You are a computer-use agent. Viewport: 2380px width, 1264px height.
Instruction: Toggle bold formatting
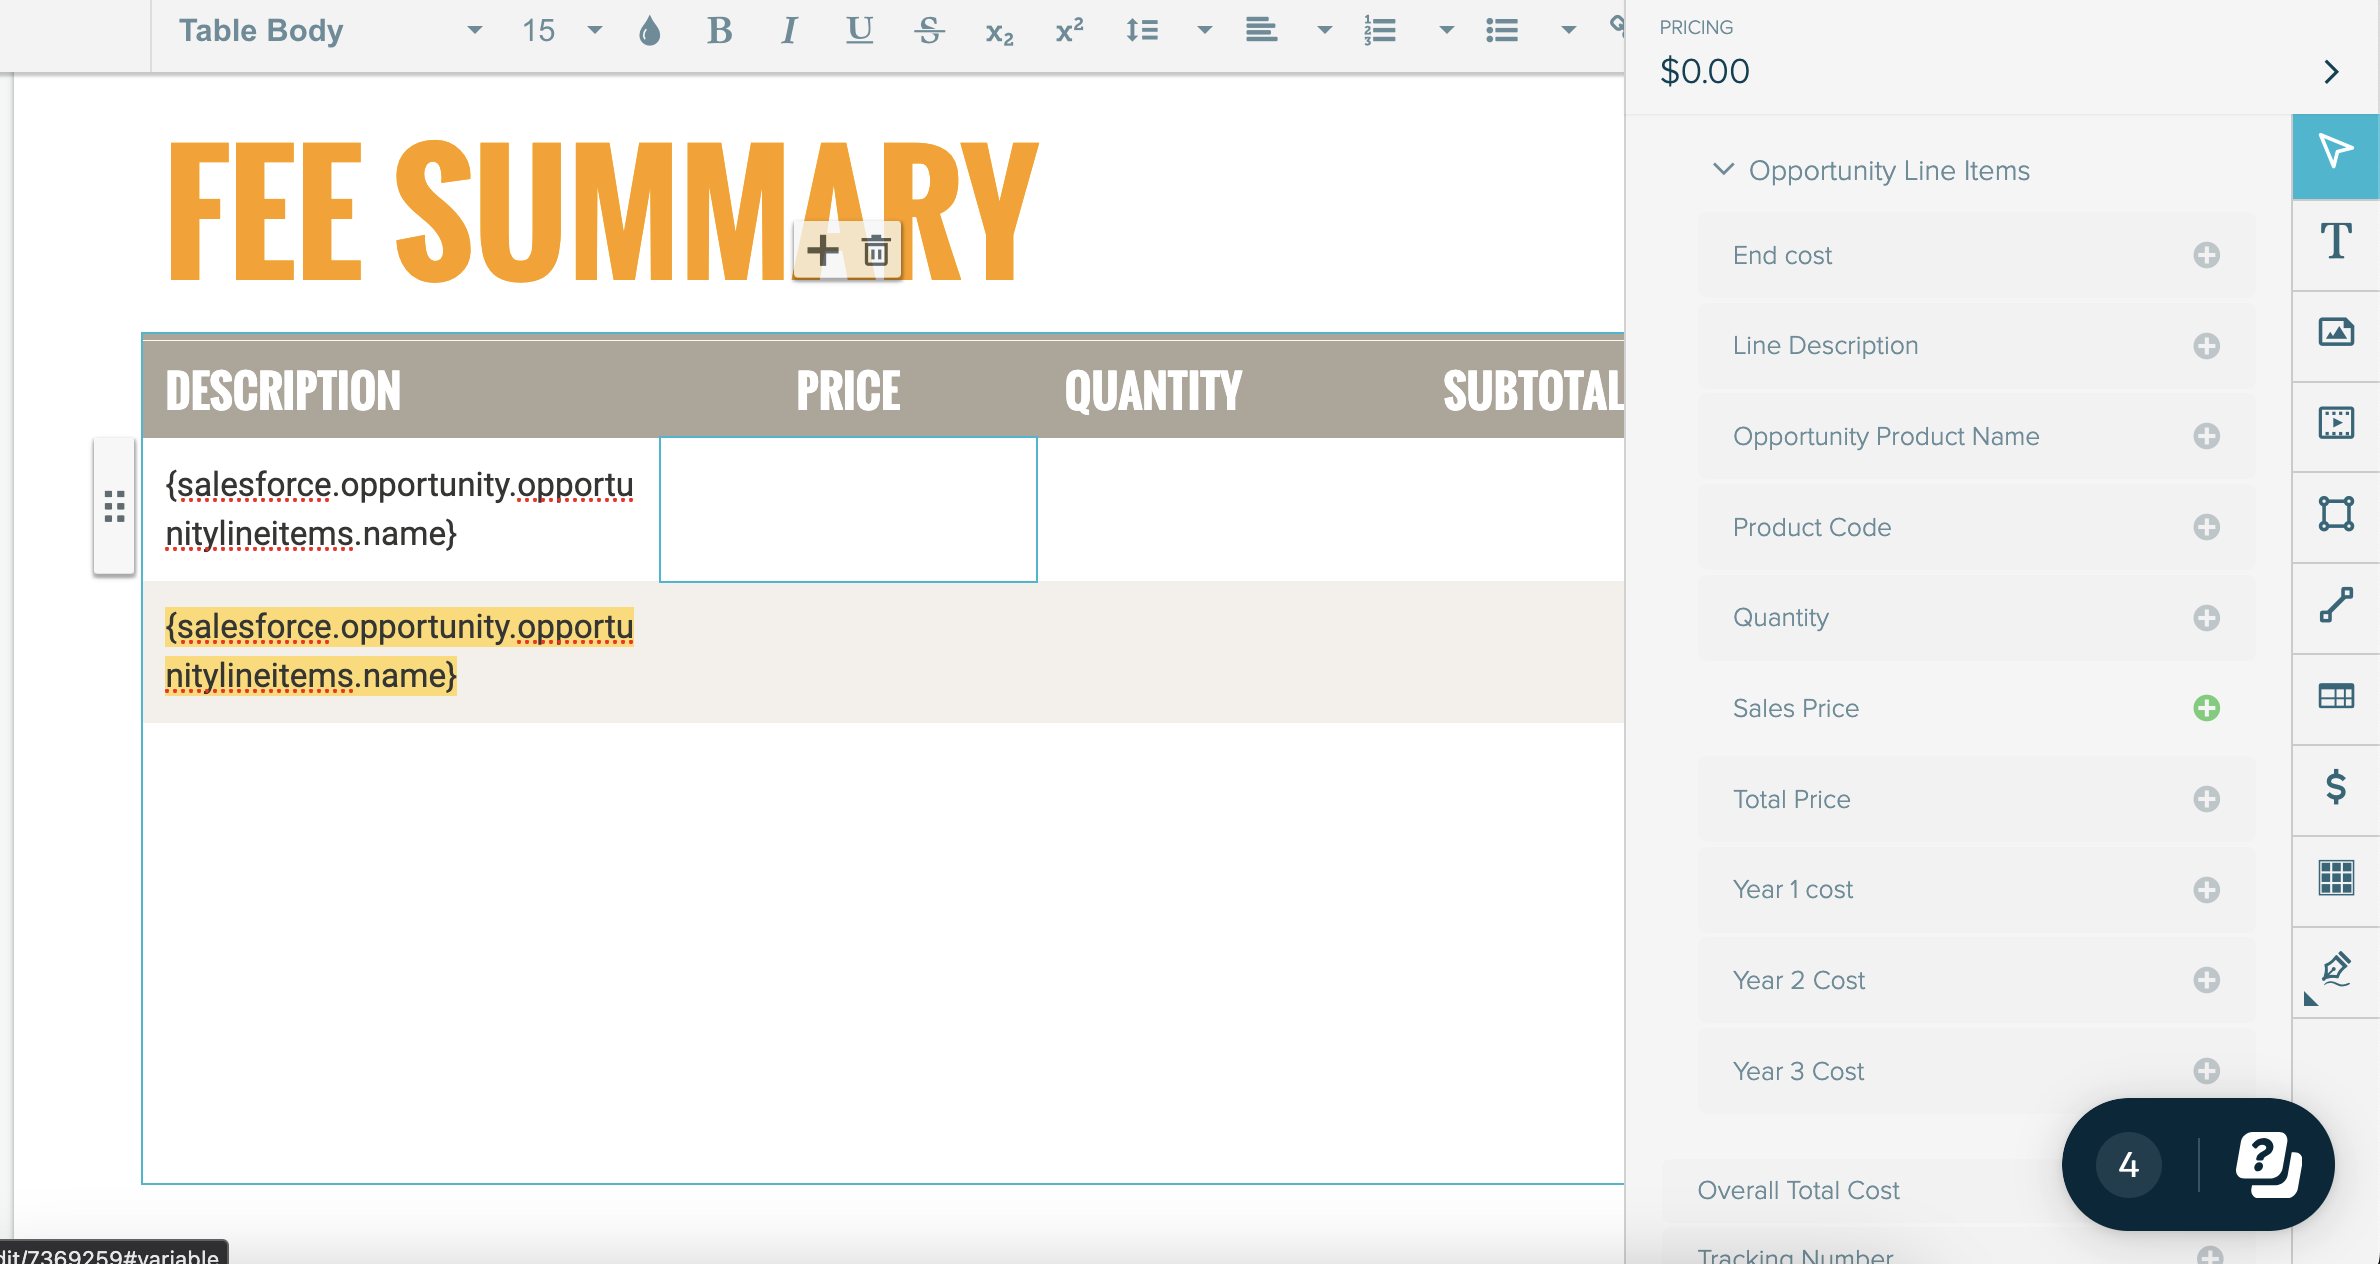(x=719, y=31)
